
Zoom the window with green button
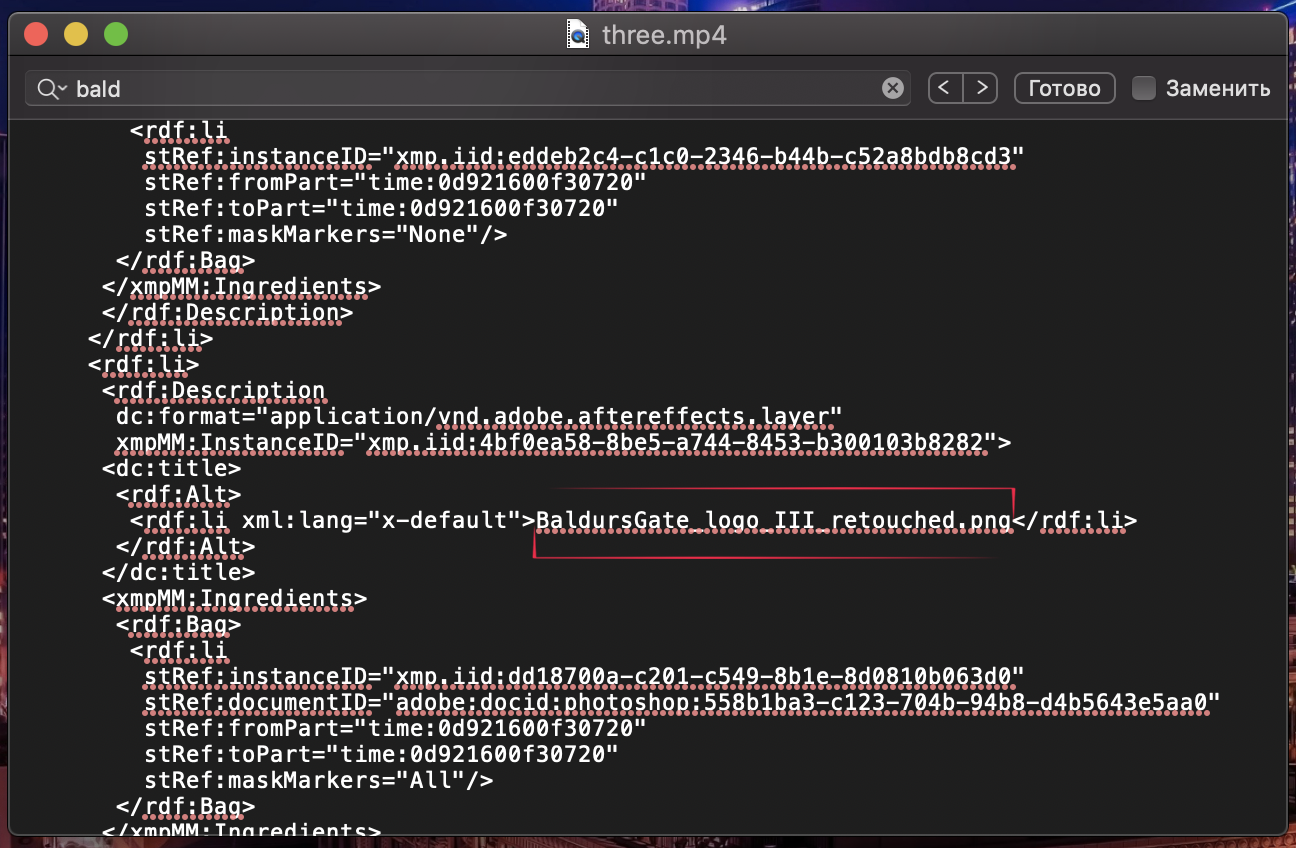point(116,35)
